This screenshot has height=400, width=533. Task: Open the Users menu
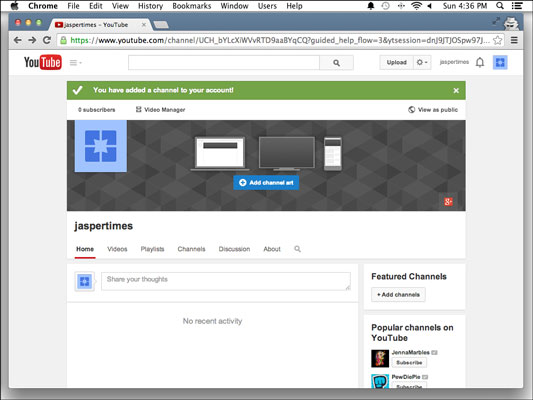(x=267, y=6)
